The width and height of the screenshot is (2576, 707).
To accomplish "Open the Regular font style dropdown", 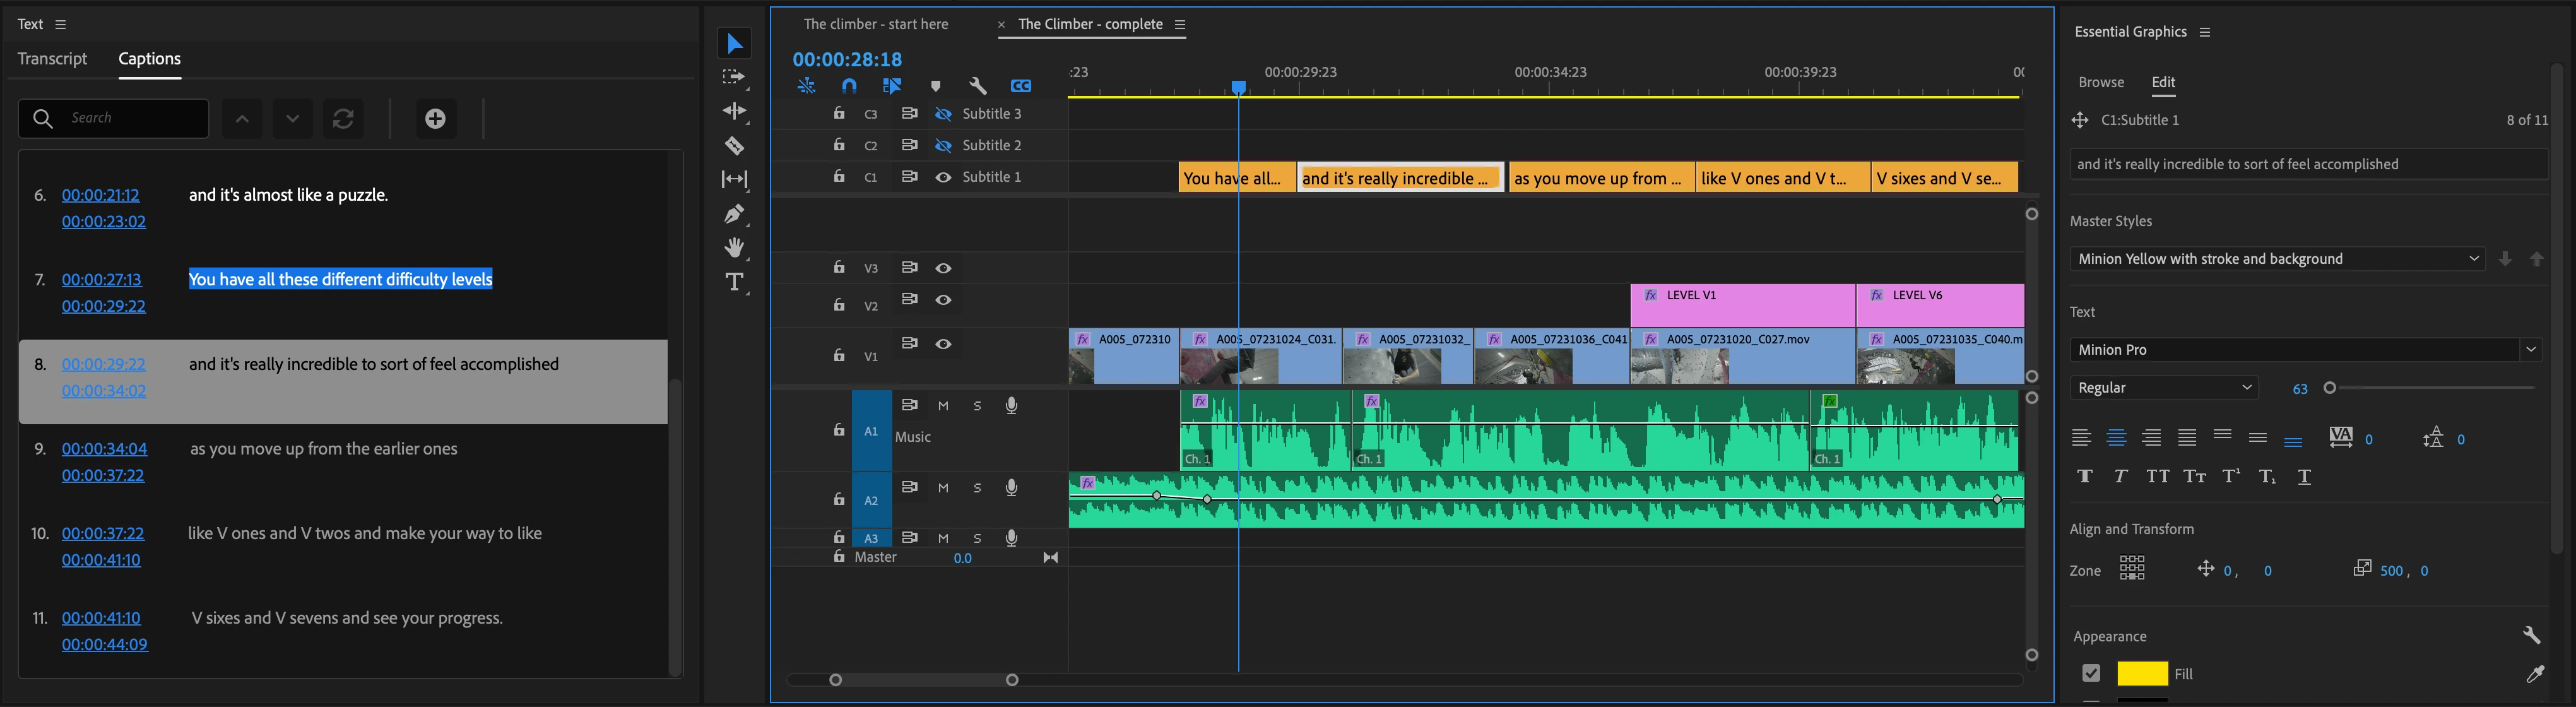I will 2163,388.
